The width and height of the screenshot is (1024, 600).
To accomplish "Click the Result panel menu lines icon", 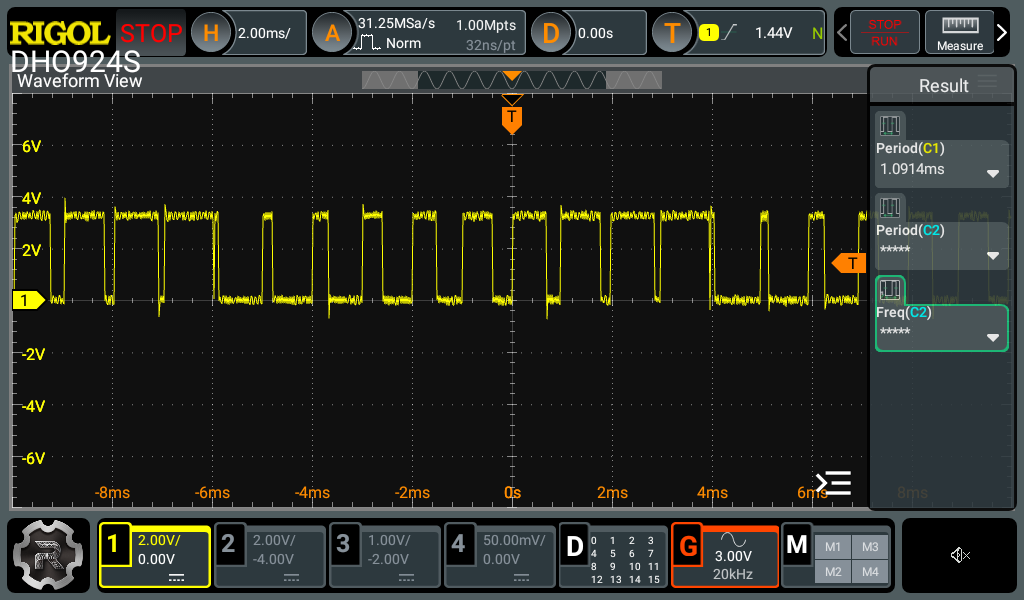I will coord(987,82).
